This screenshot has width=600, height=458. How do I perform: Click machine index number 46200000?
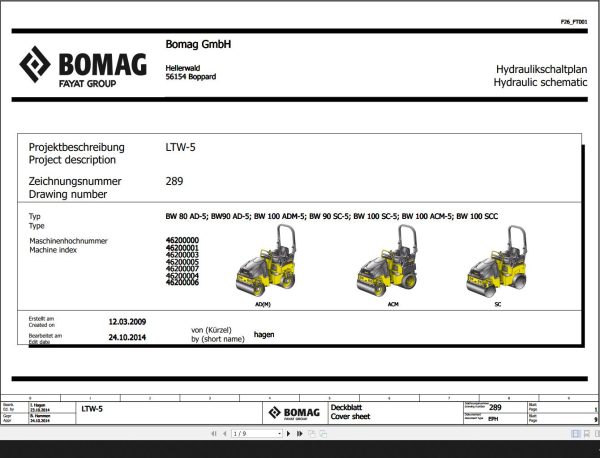pos(182,240)
